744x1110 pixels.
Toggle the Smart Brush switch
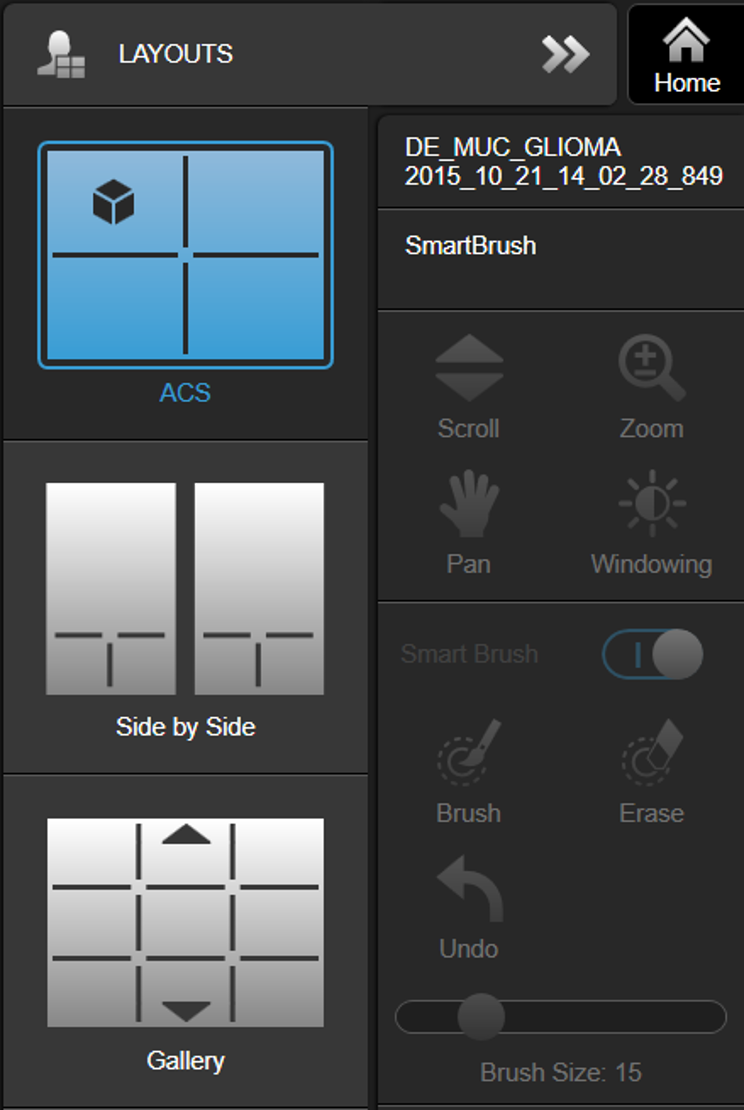pyautogui.click(x=652, y=654)
